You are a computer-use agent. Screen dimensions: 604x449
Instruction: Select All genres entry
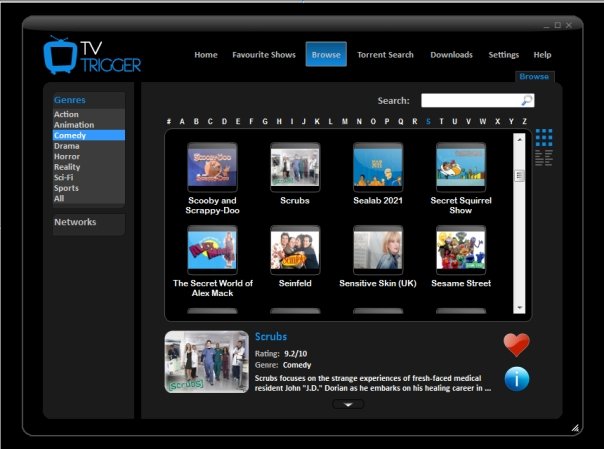pos(89,199)
